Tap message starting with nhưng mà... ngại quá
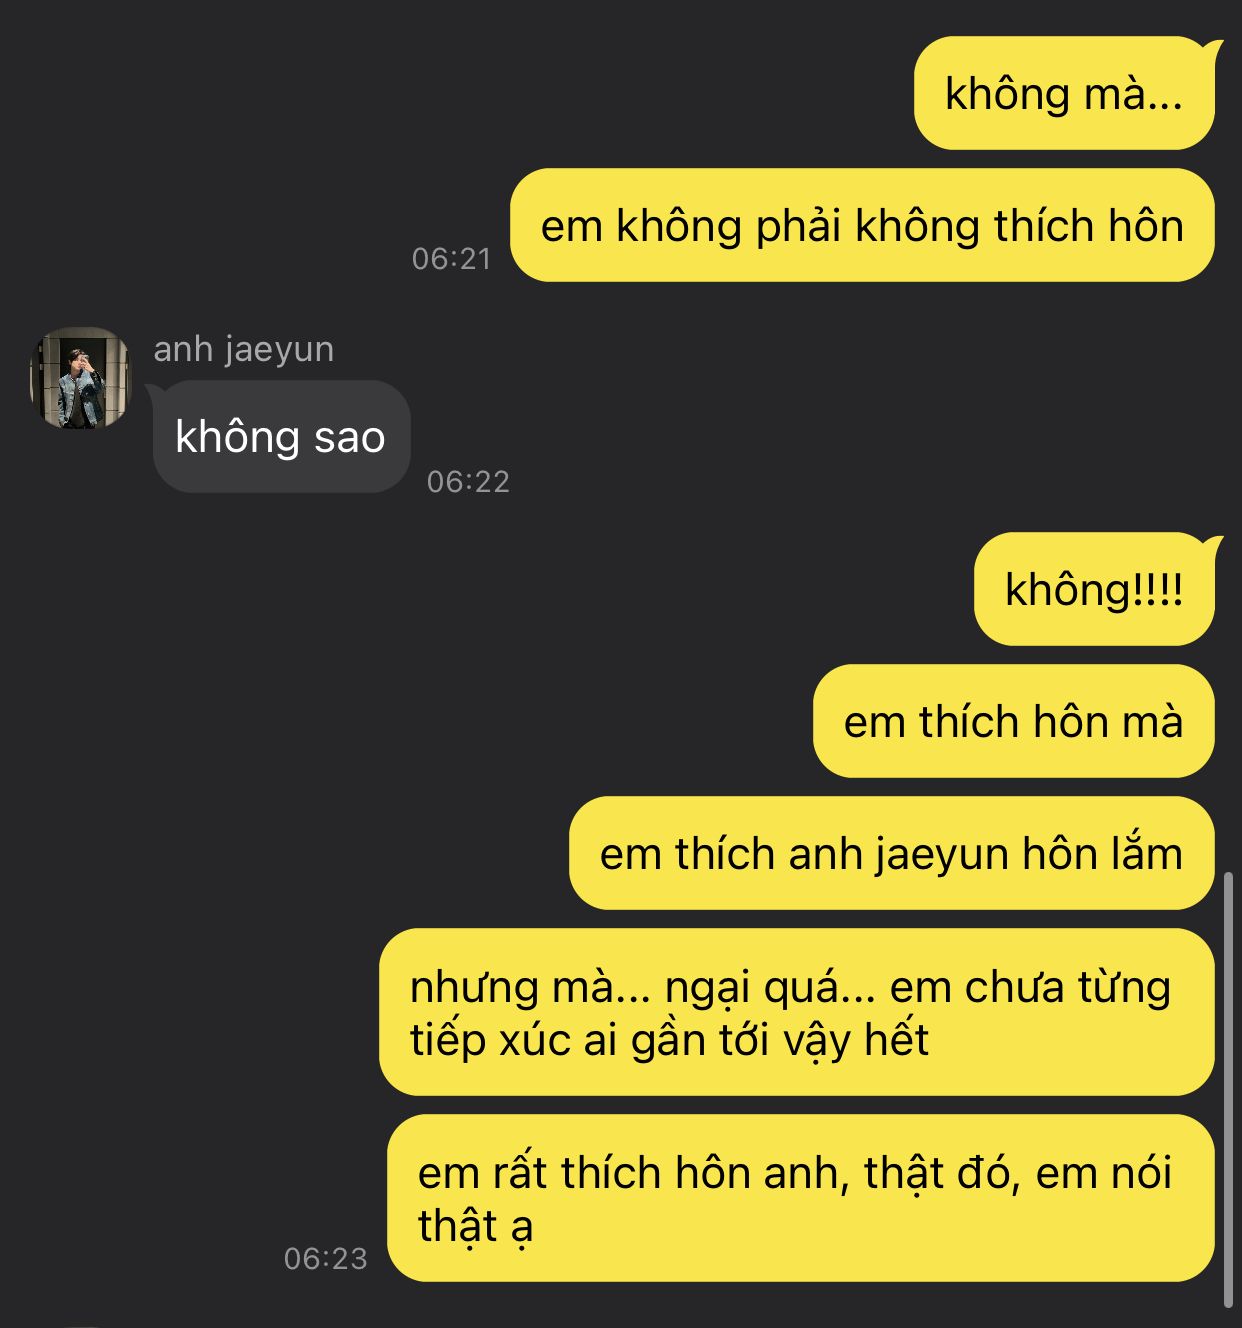 (x=796, y=1012)
